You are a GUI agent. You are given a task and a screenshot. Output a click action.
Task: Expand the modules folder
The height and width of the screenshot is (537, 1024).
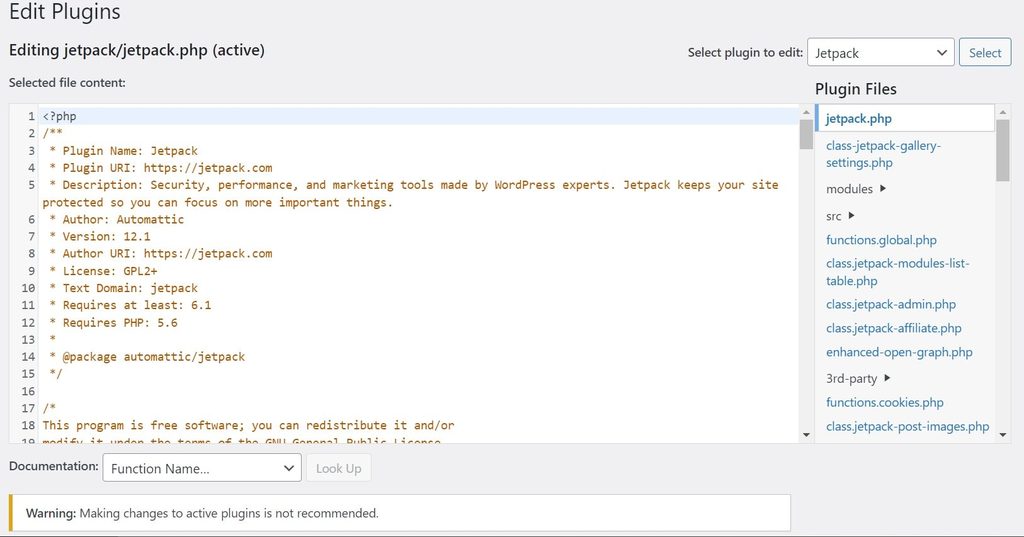(856, 189)
